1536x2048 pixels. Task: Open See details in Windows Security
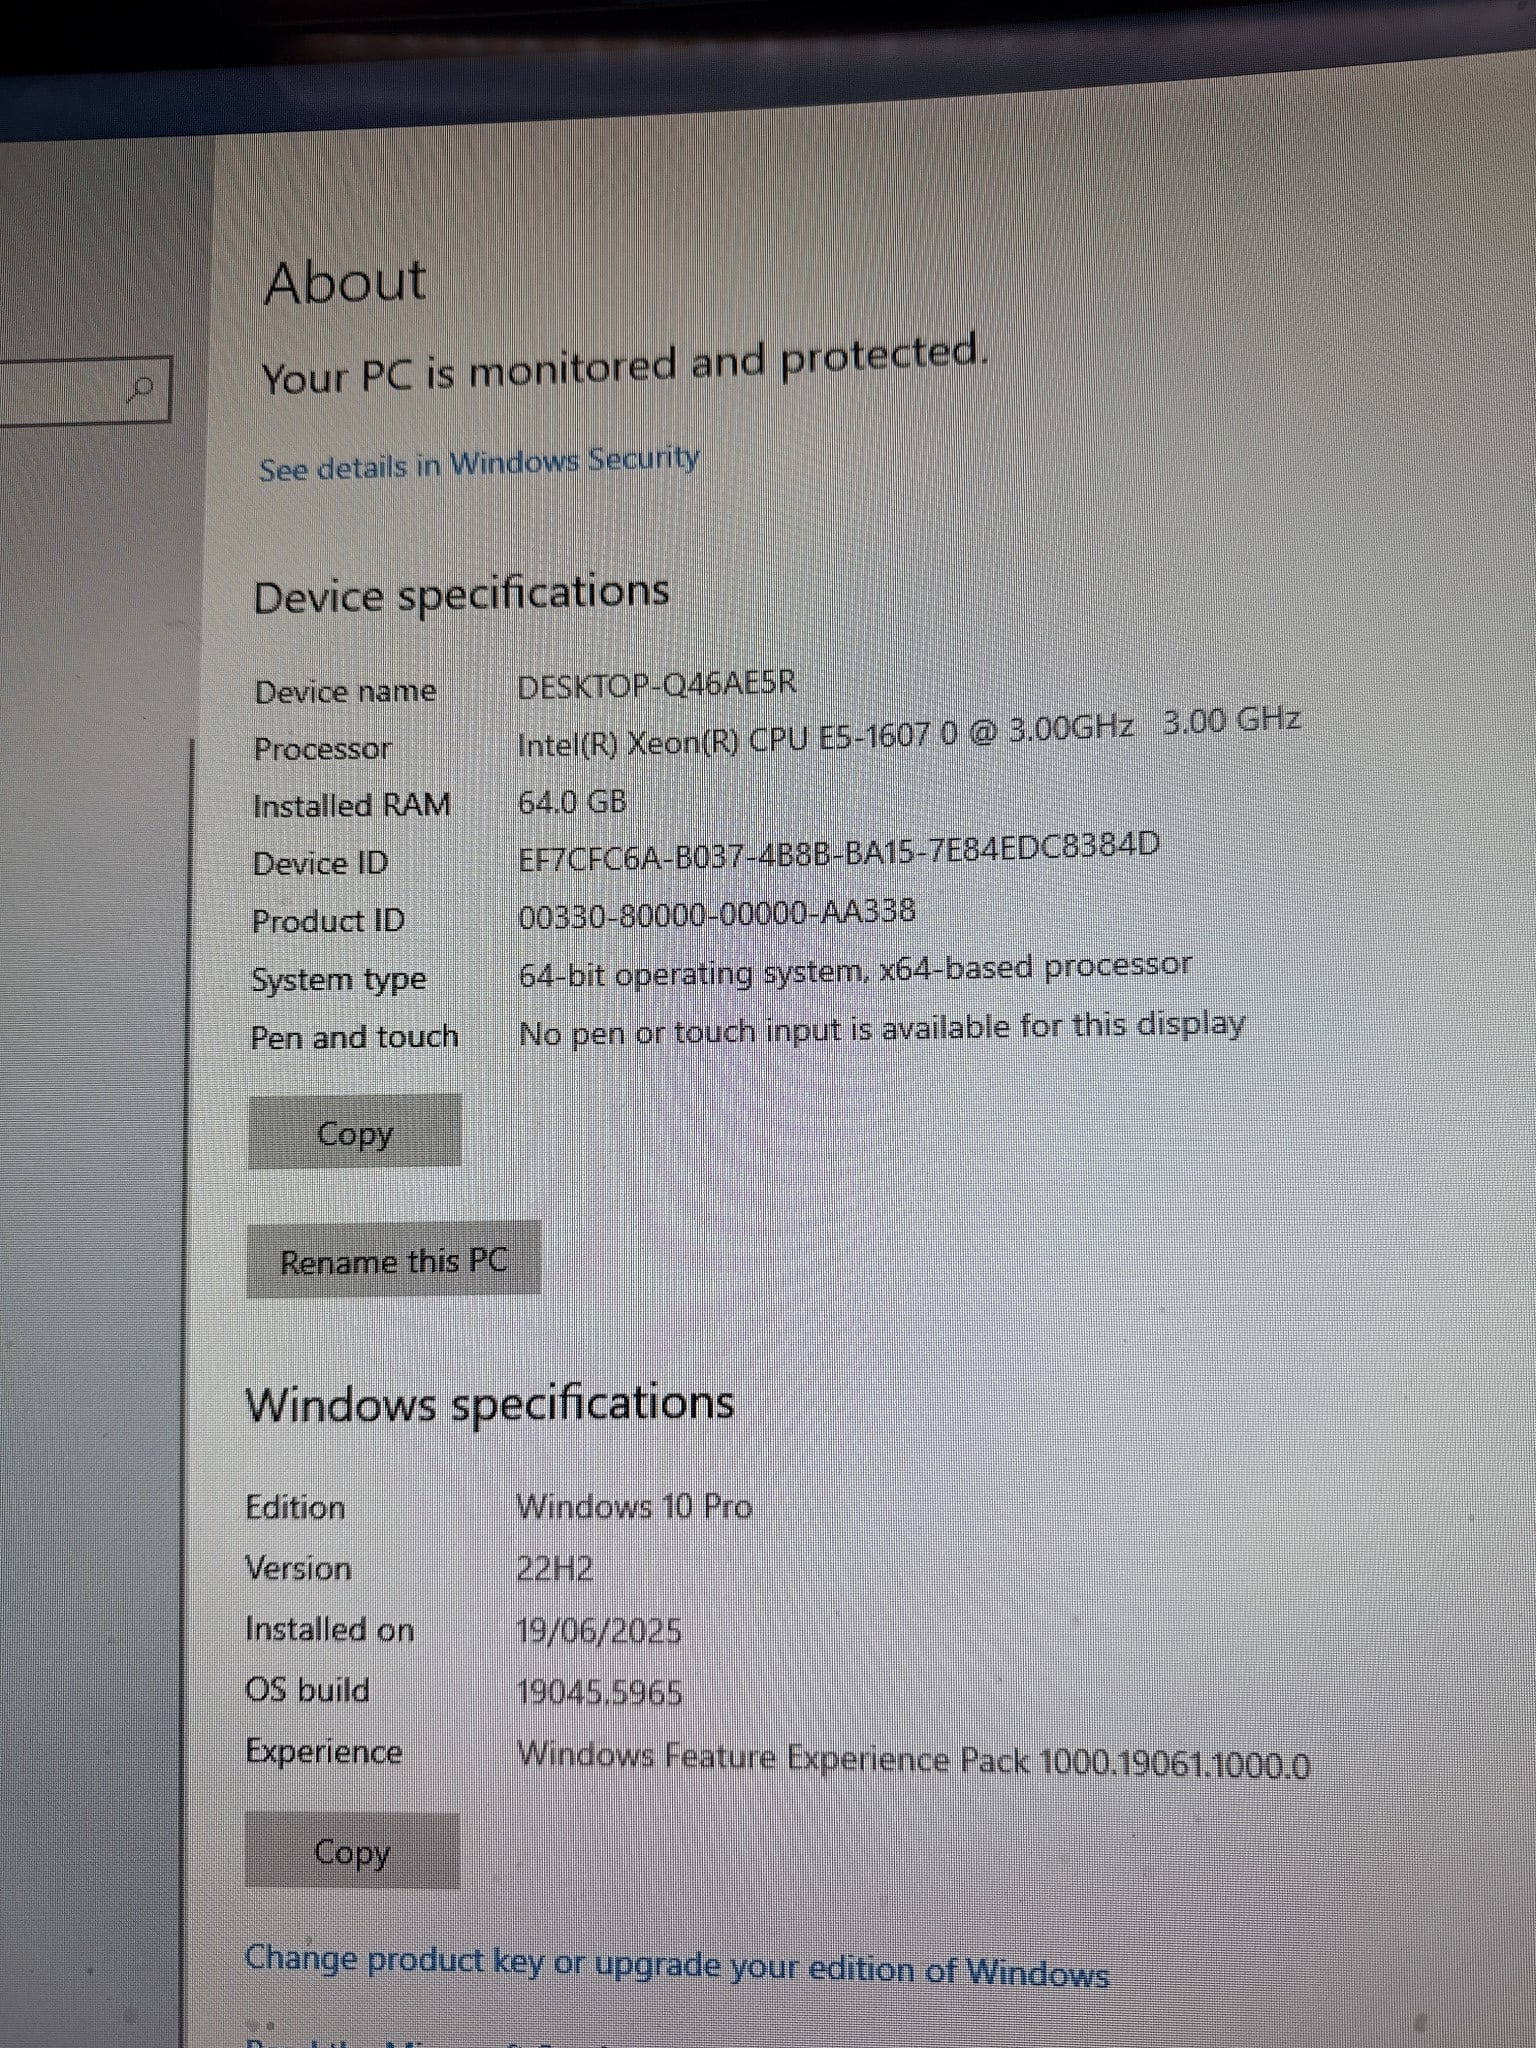pos(478,464)
